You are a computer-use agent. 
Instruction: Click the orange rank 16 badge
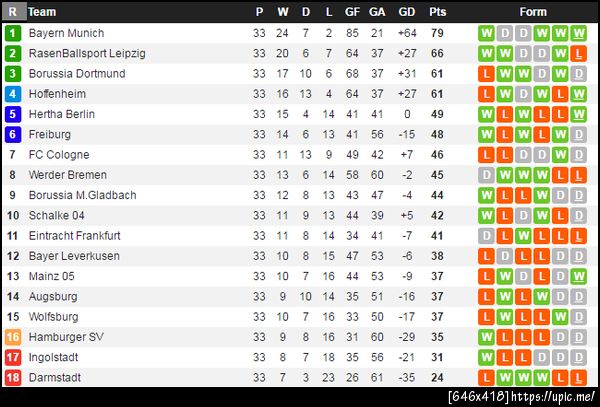point(12,337)
